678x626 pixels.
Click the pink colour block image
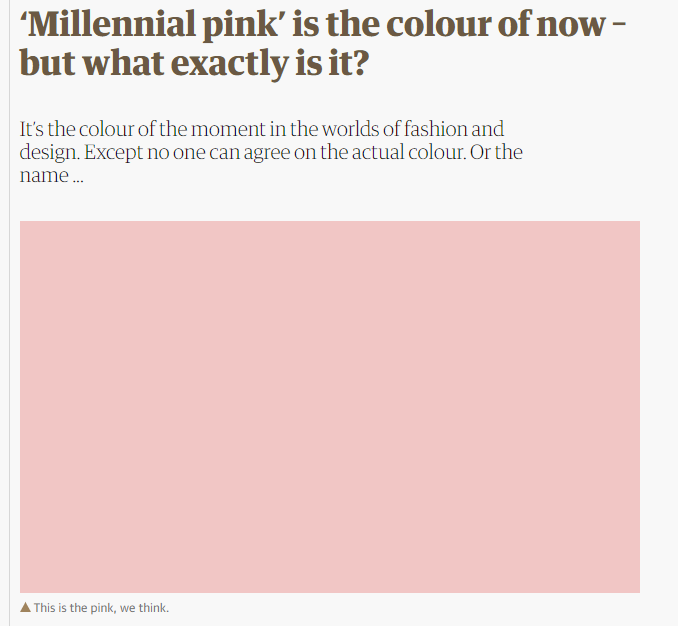[x=330, y=407]
